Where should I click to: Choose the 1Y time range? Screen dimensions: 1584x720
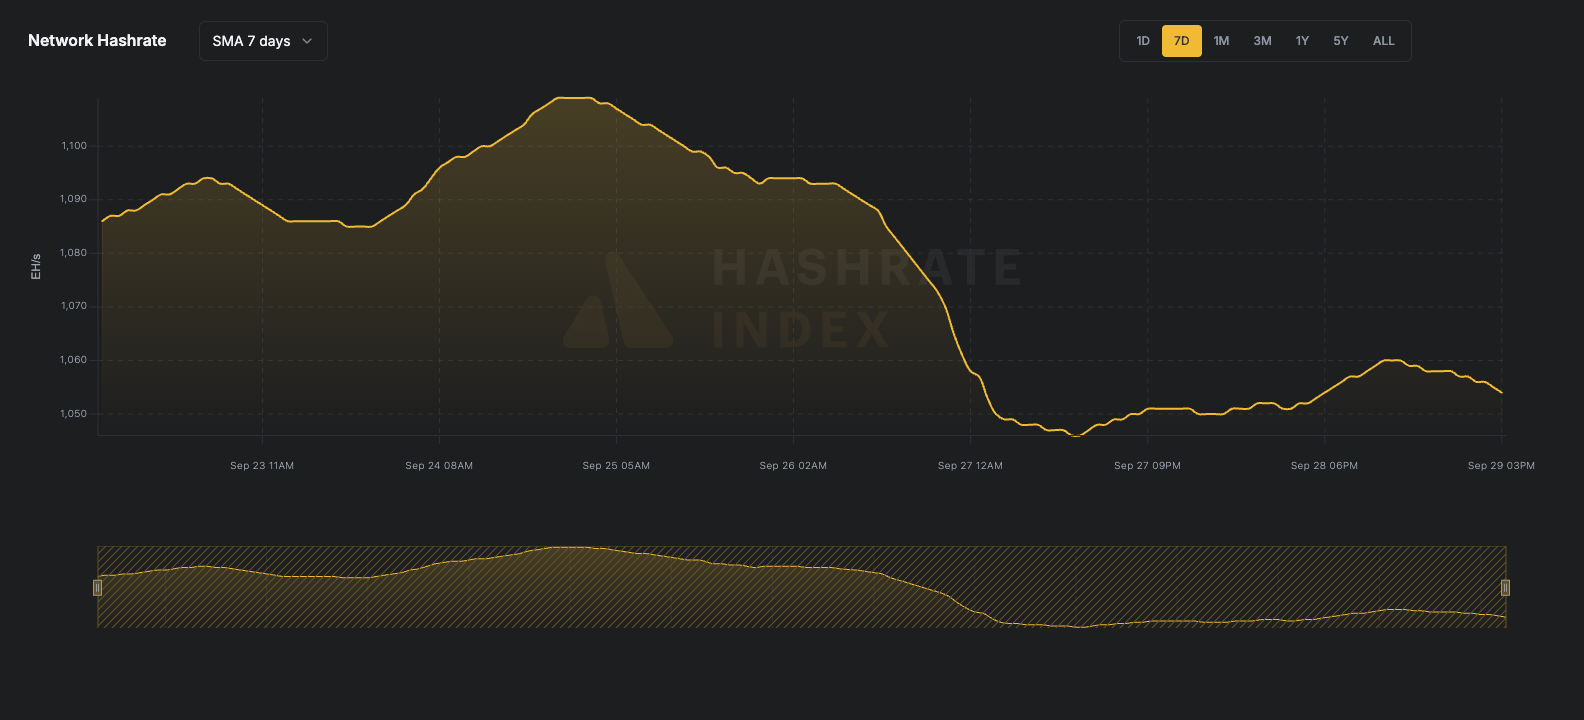coord(1302,41)
